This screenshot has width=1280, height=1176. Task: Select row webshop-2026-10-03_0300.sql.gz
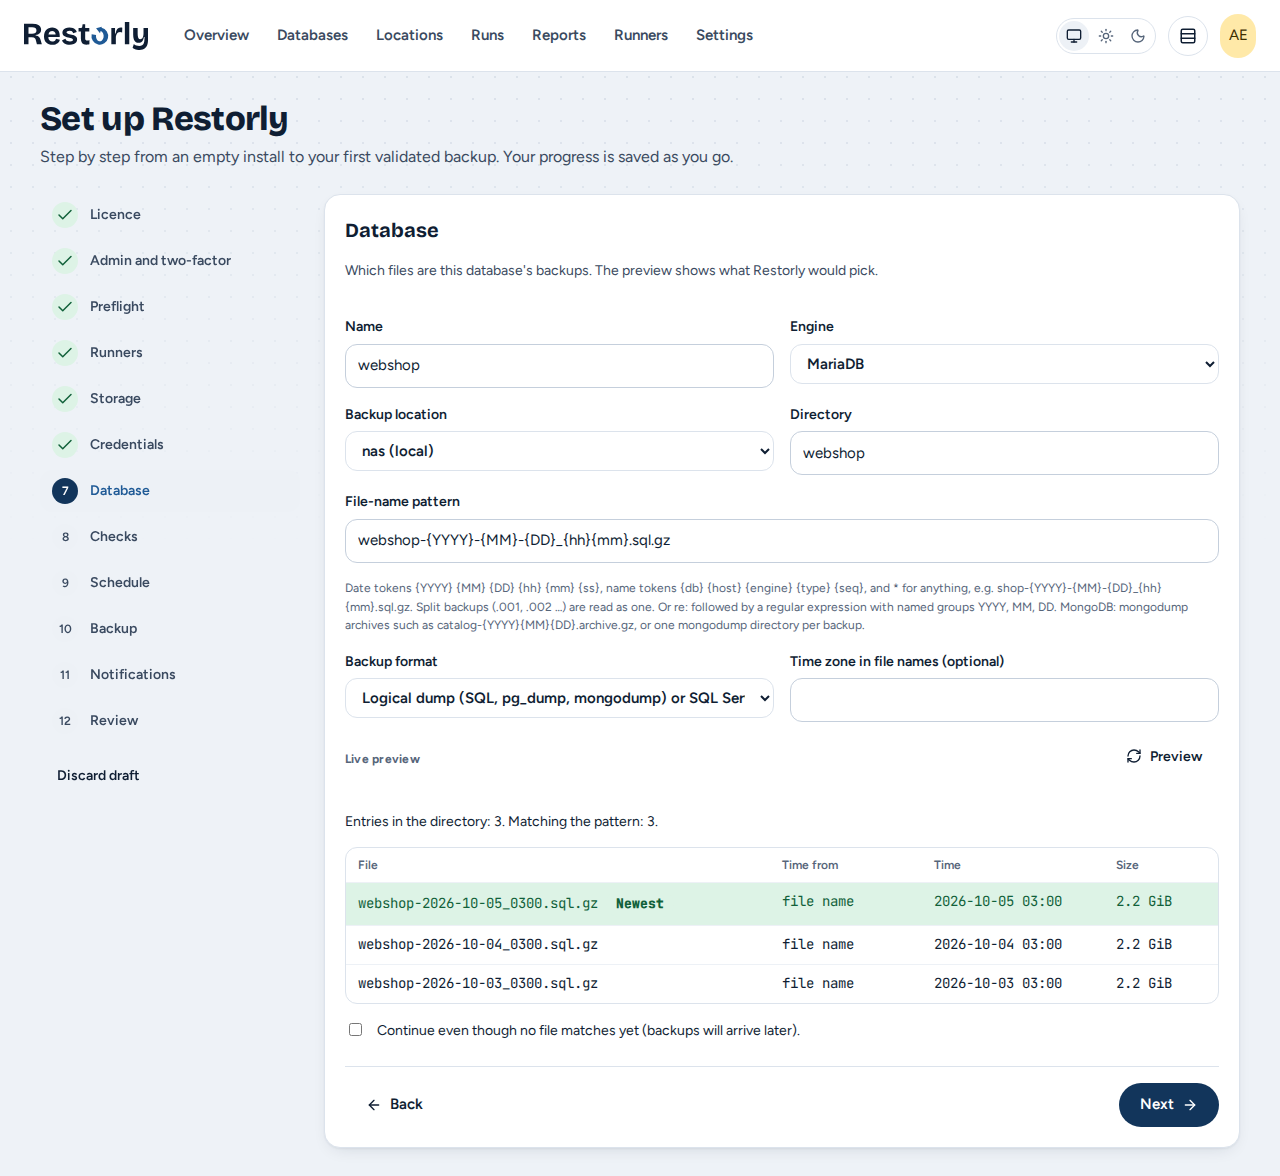[782, 984]
